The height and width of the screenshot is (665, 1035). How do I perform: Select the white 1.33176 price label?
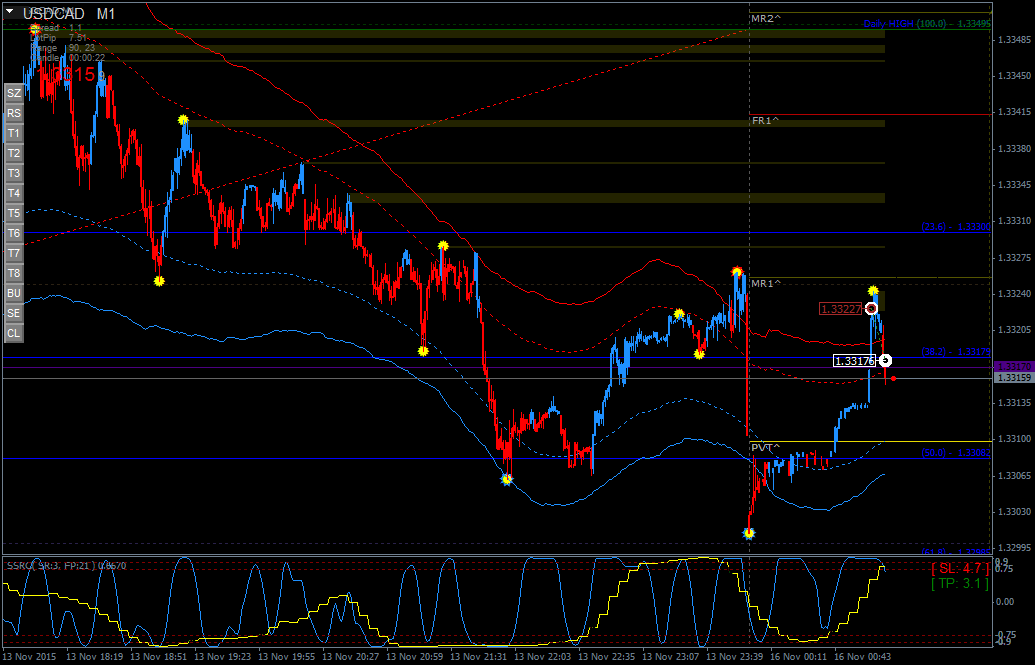855,361
